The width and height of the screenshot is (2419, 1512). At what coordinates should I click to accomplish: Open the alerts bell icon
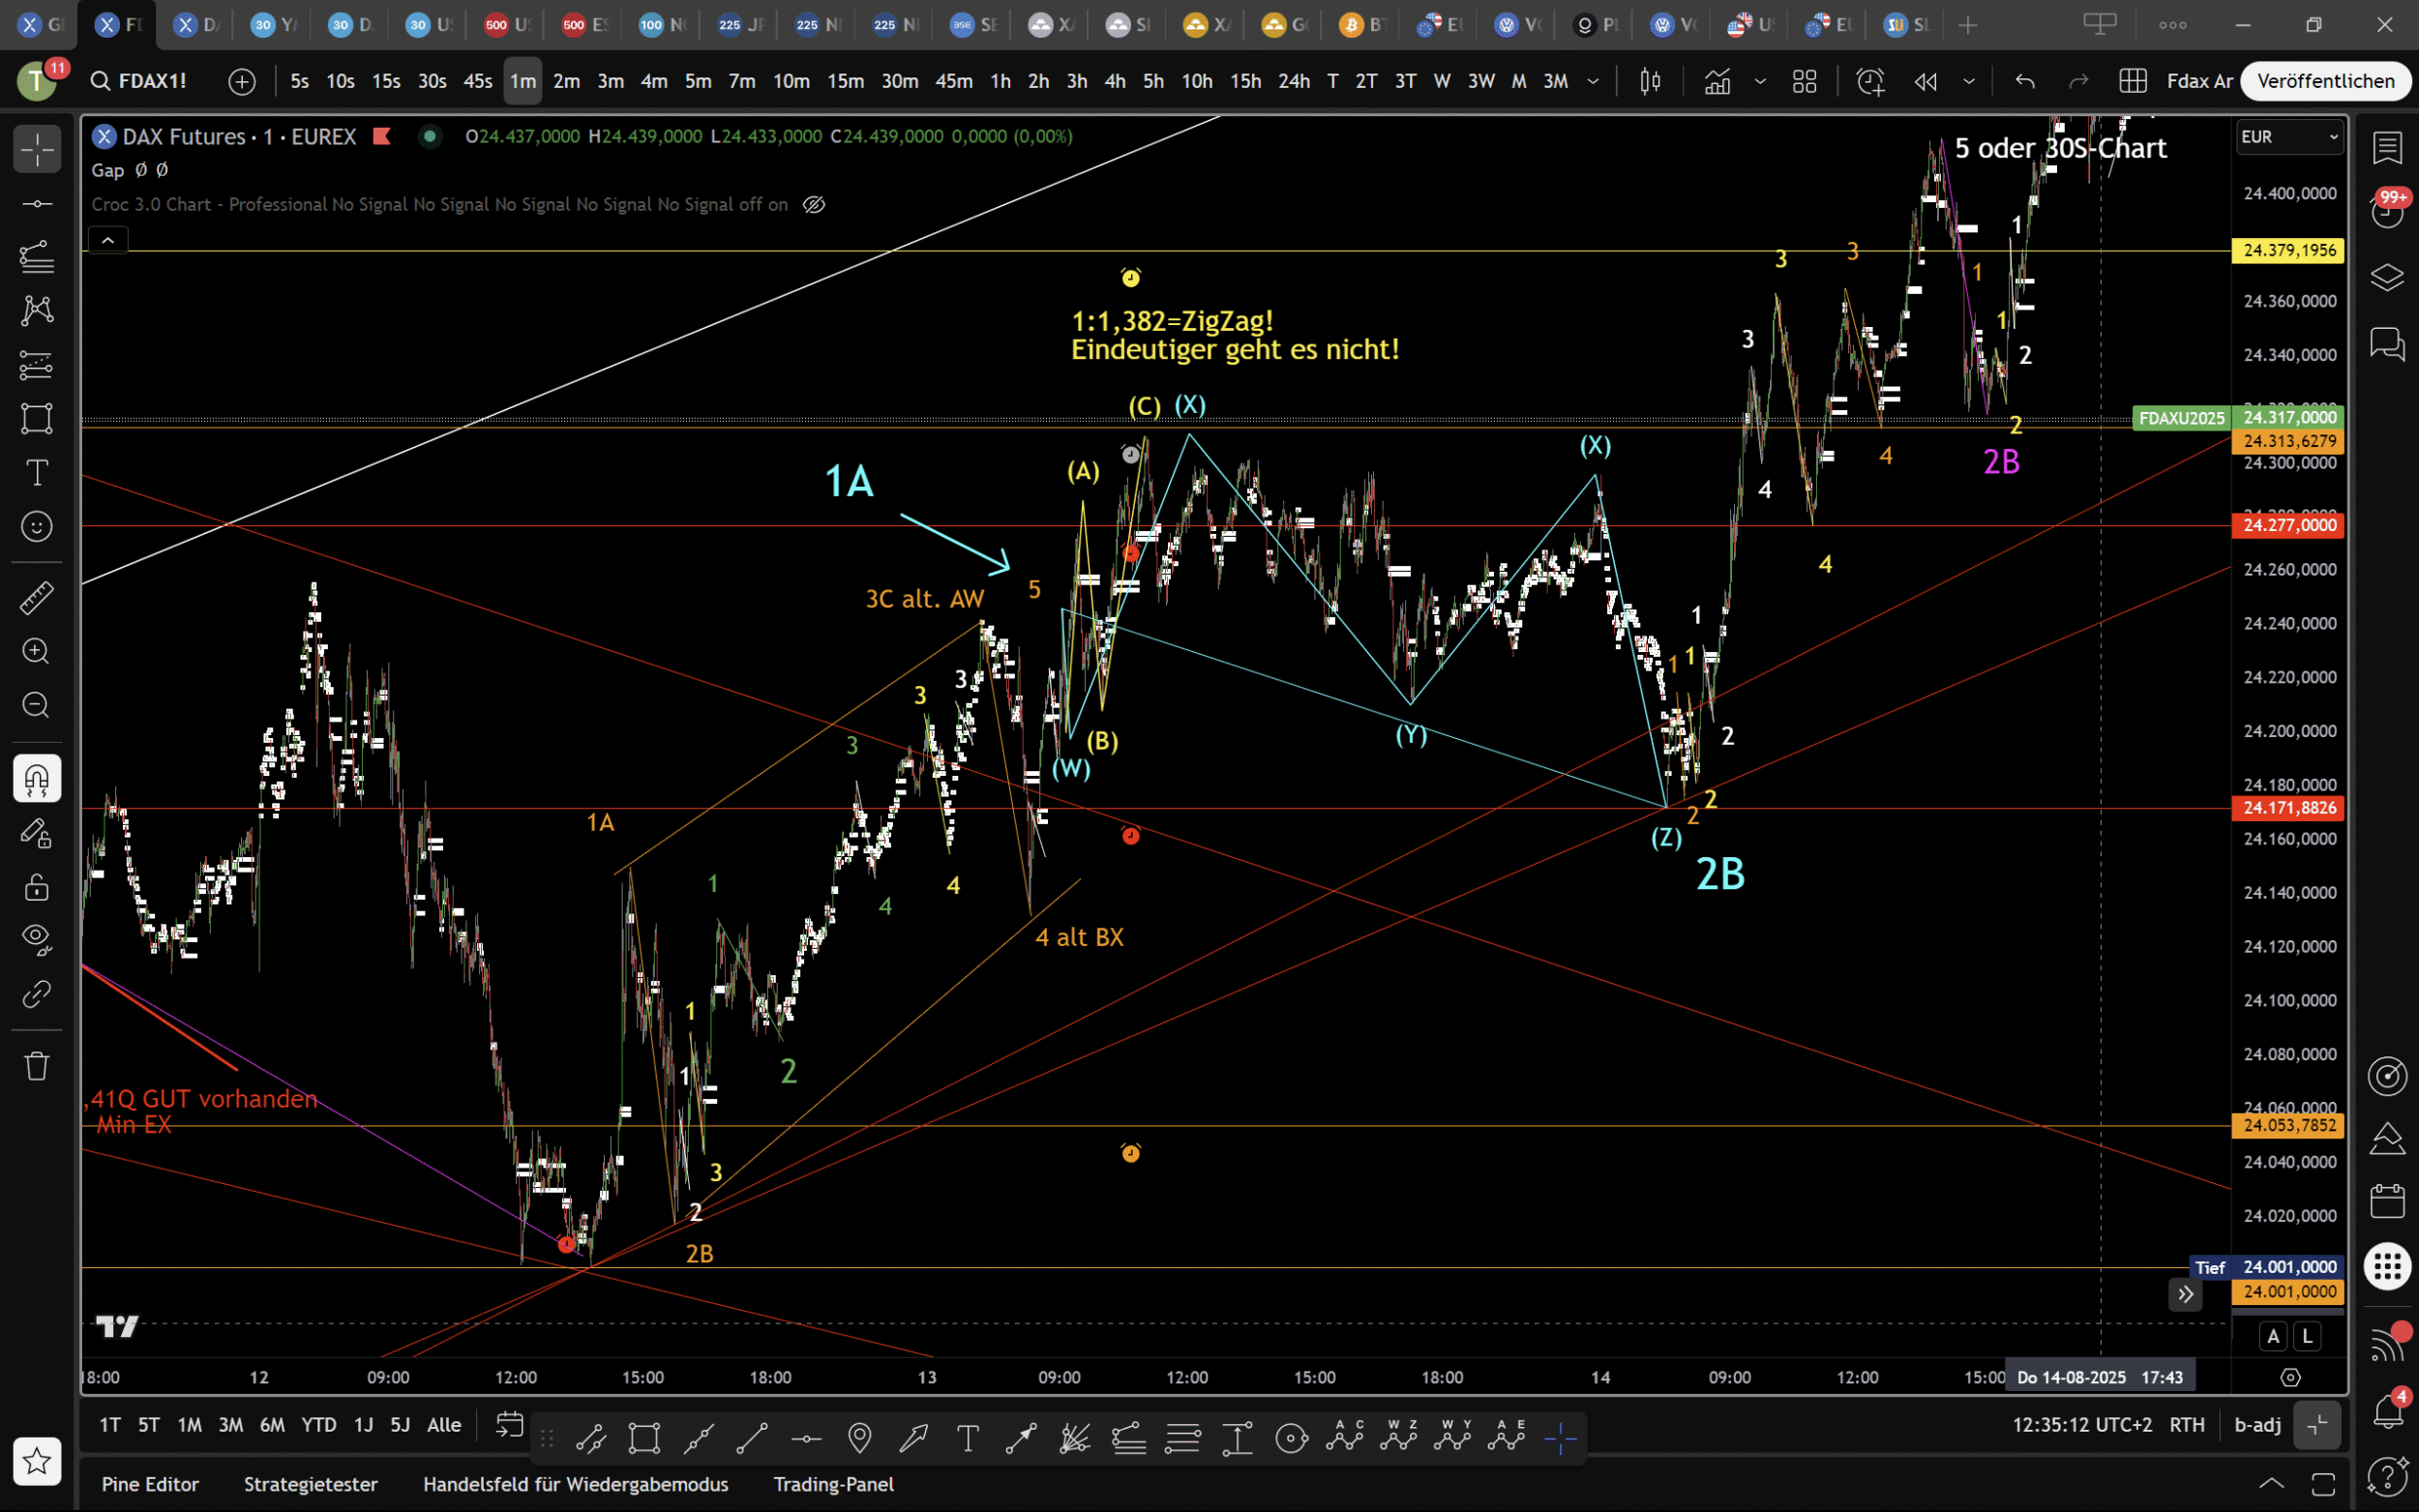pyautogui.click(x=2387, y=1411)
